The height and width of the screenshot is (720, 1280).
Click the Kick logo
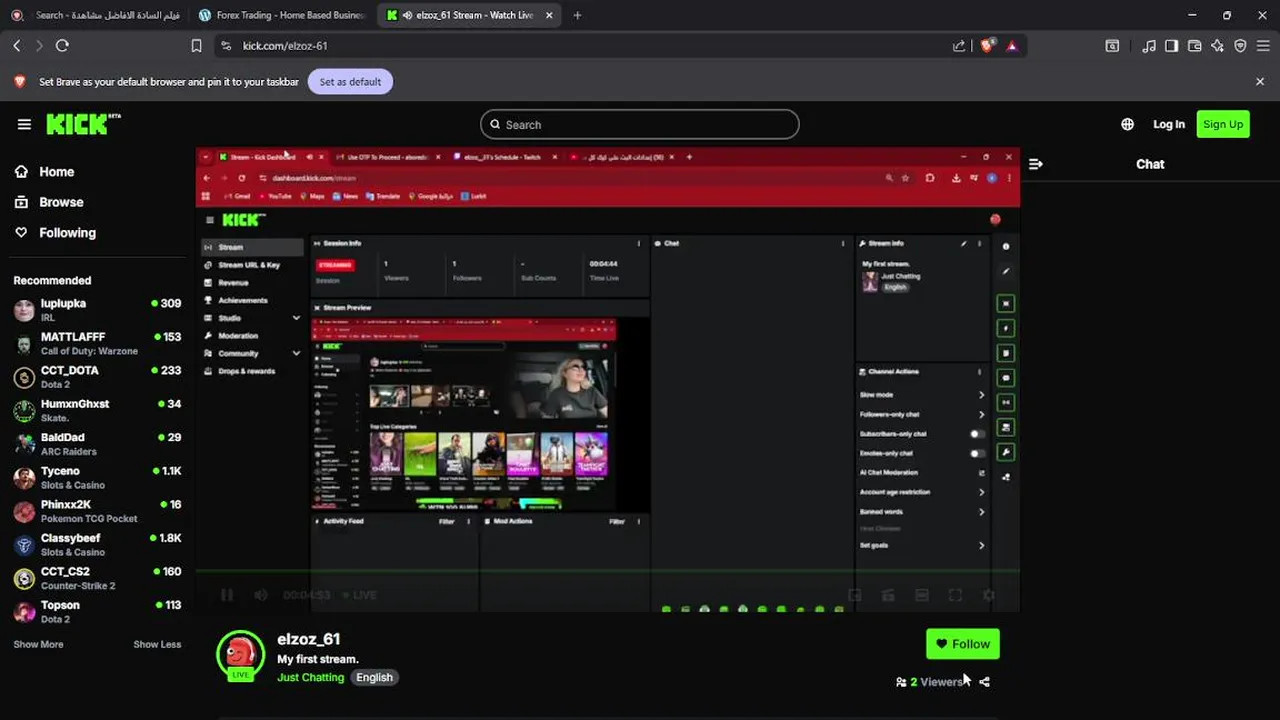click(83, 124)
